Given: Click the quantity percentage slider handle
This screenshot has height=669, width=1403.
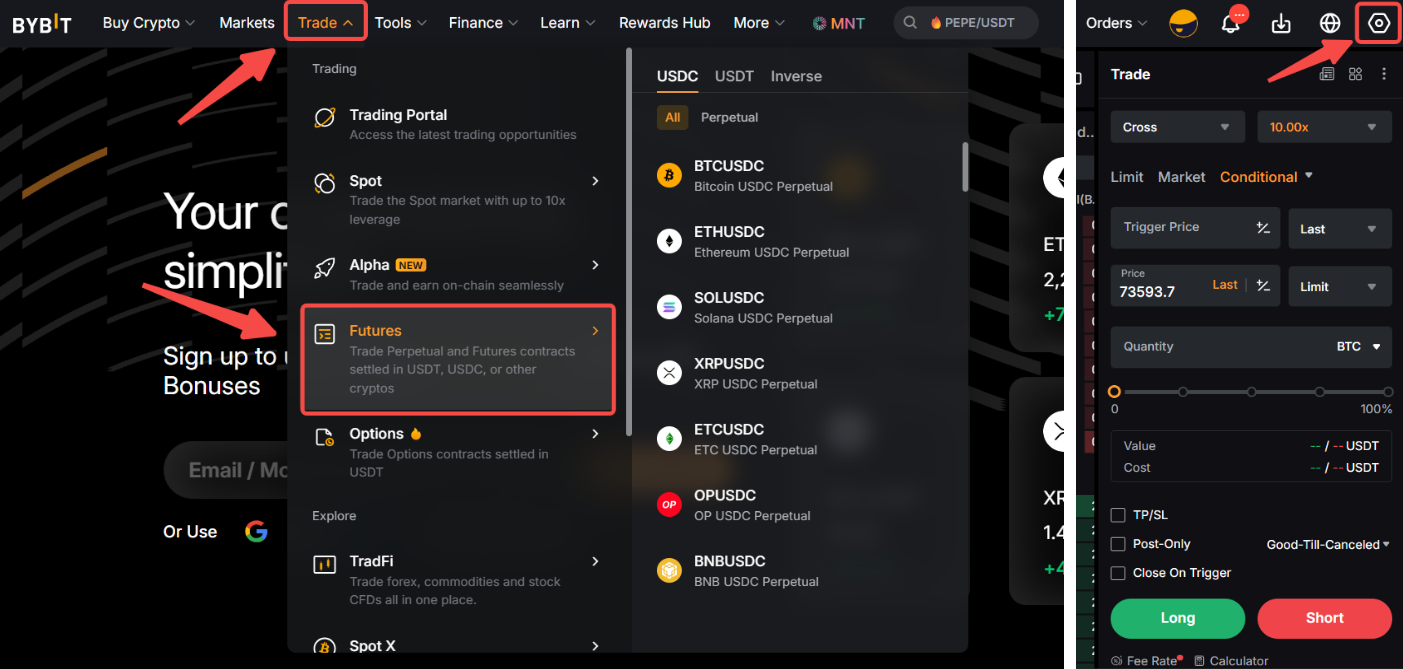Looking at the screenshot, I should [1115, 392].
